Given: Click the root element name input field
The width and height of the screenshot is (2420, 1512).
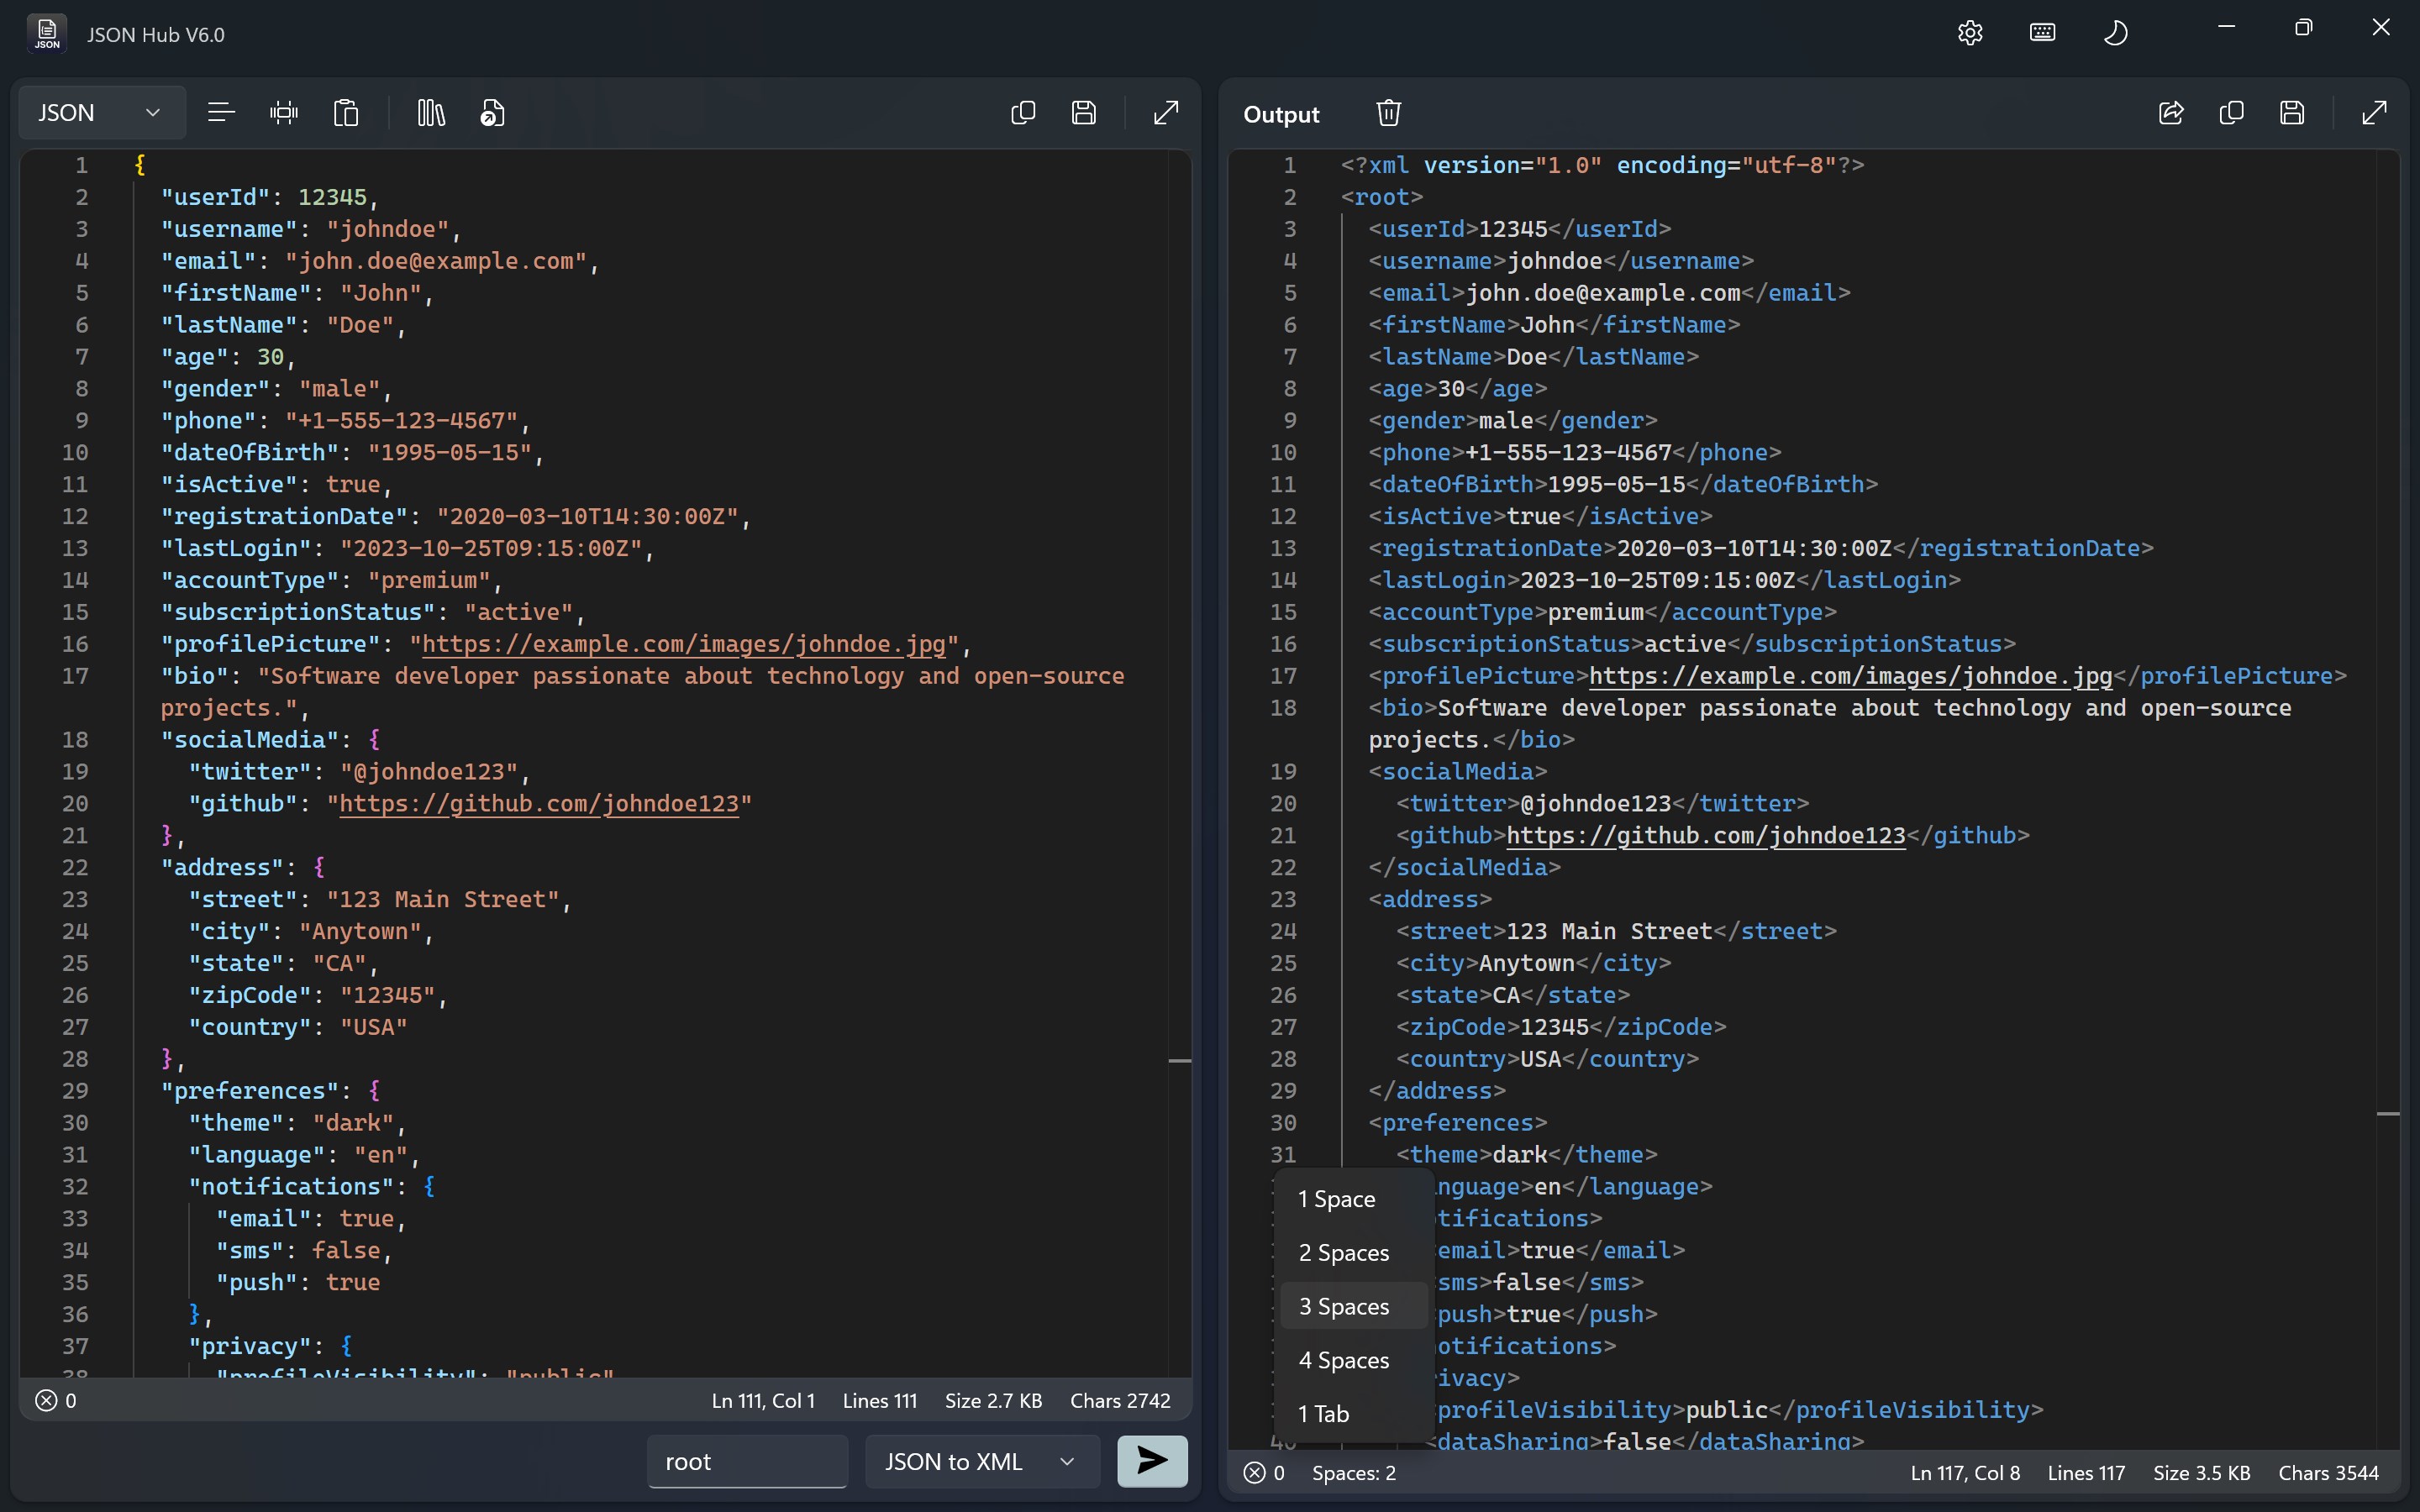Looking at the screenshot, I should point(746,1461).
